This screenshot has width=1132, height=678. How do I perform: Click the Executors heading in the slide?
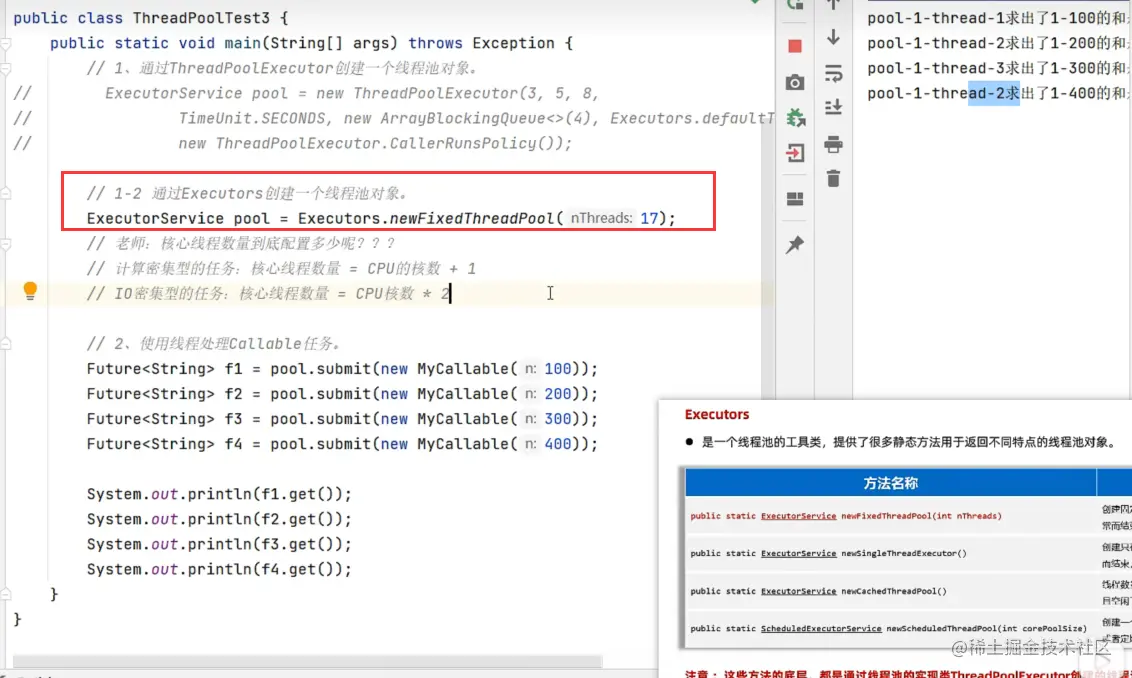pyautogui.click(x=716, y=414)
